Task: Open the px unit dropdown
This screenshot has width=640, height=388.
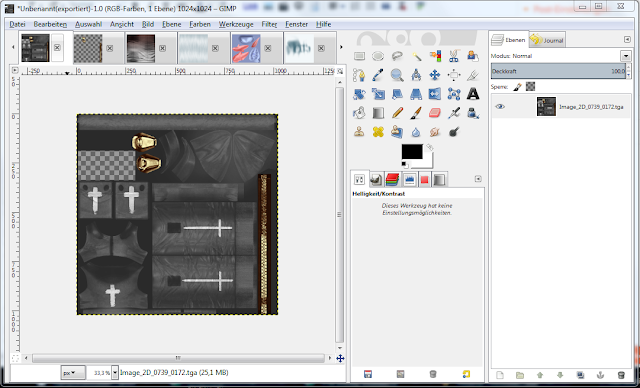Action: (73, 372)
